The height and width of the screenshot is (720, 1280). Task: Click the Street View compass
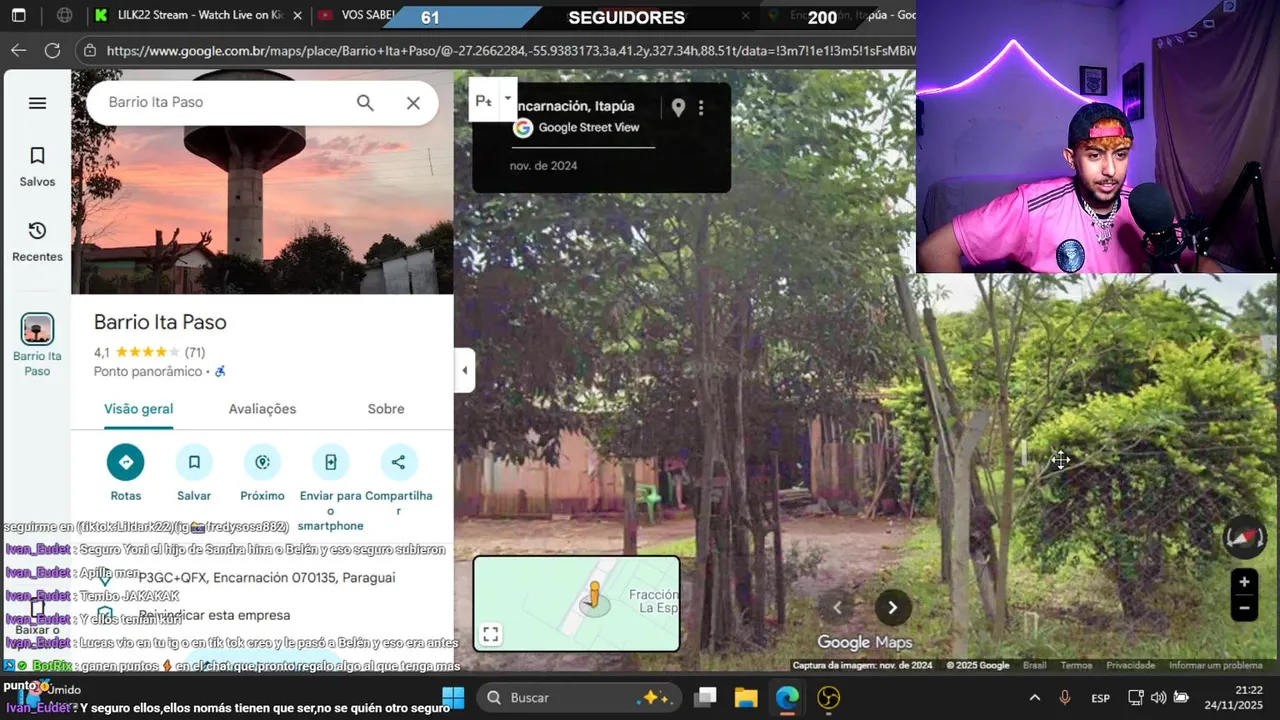tap(1245, 539)
